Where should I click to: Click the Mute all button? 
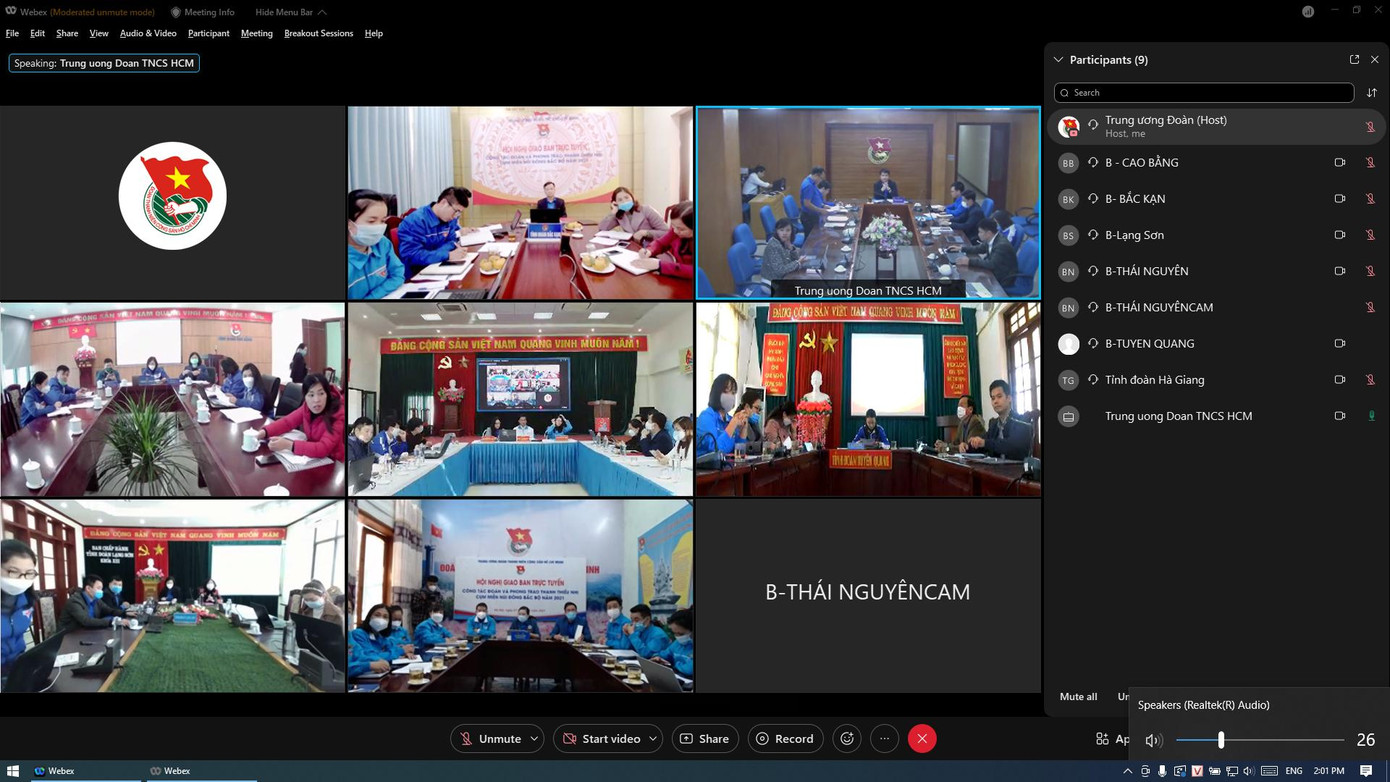1078,696
